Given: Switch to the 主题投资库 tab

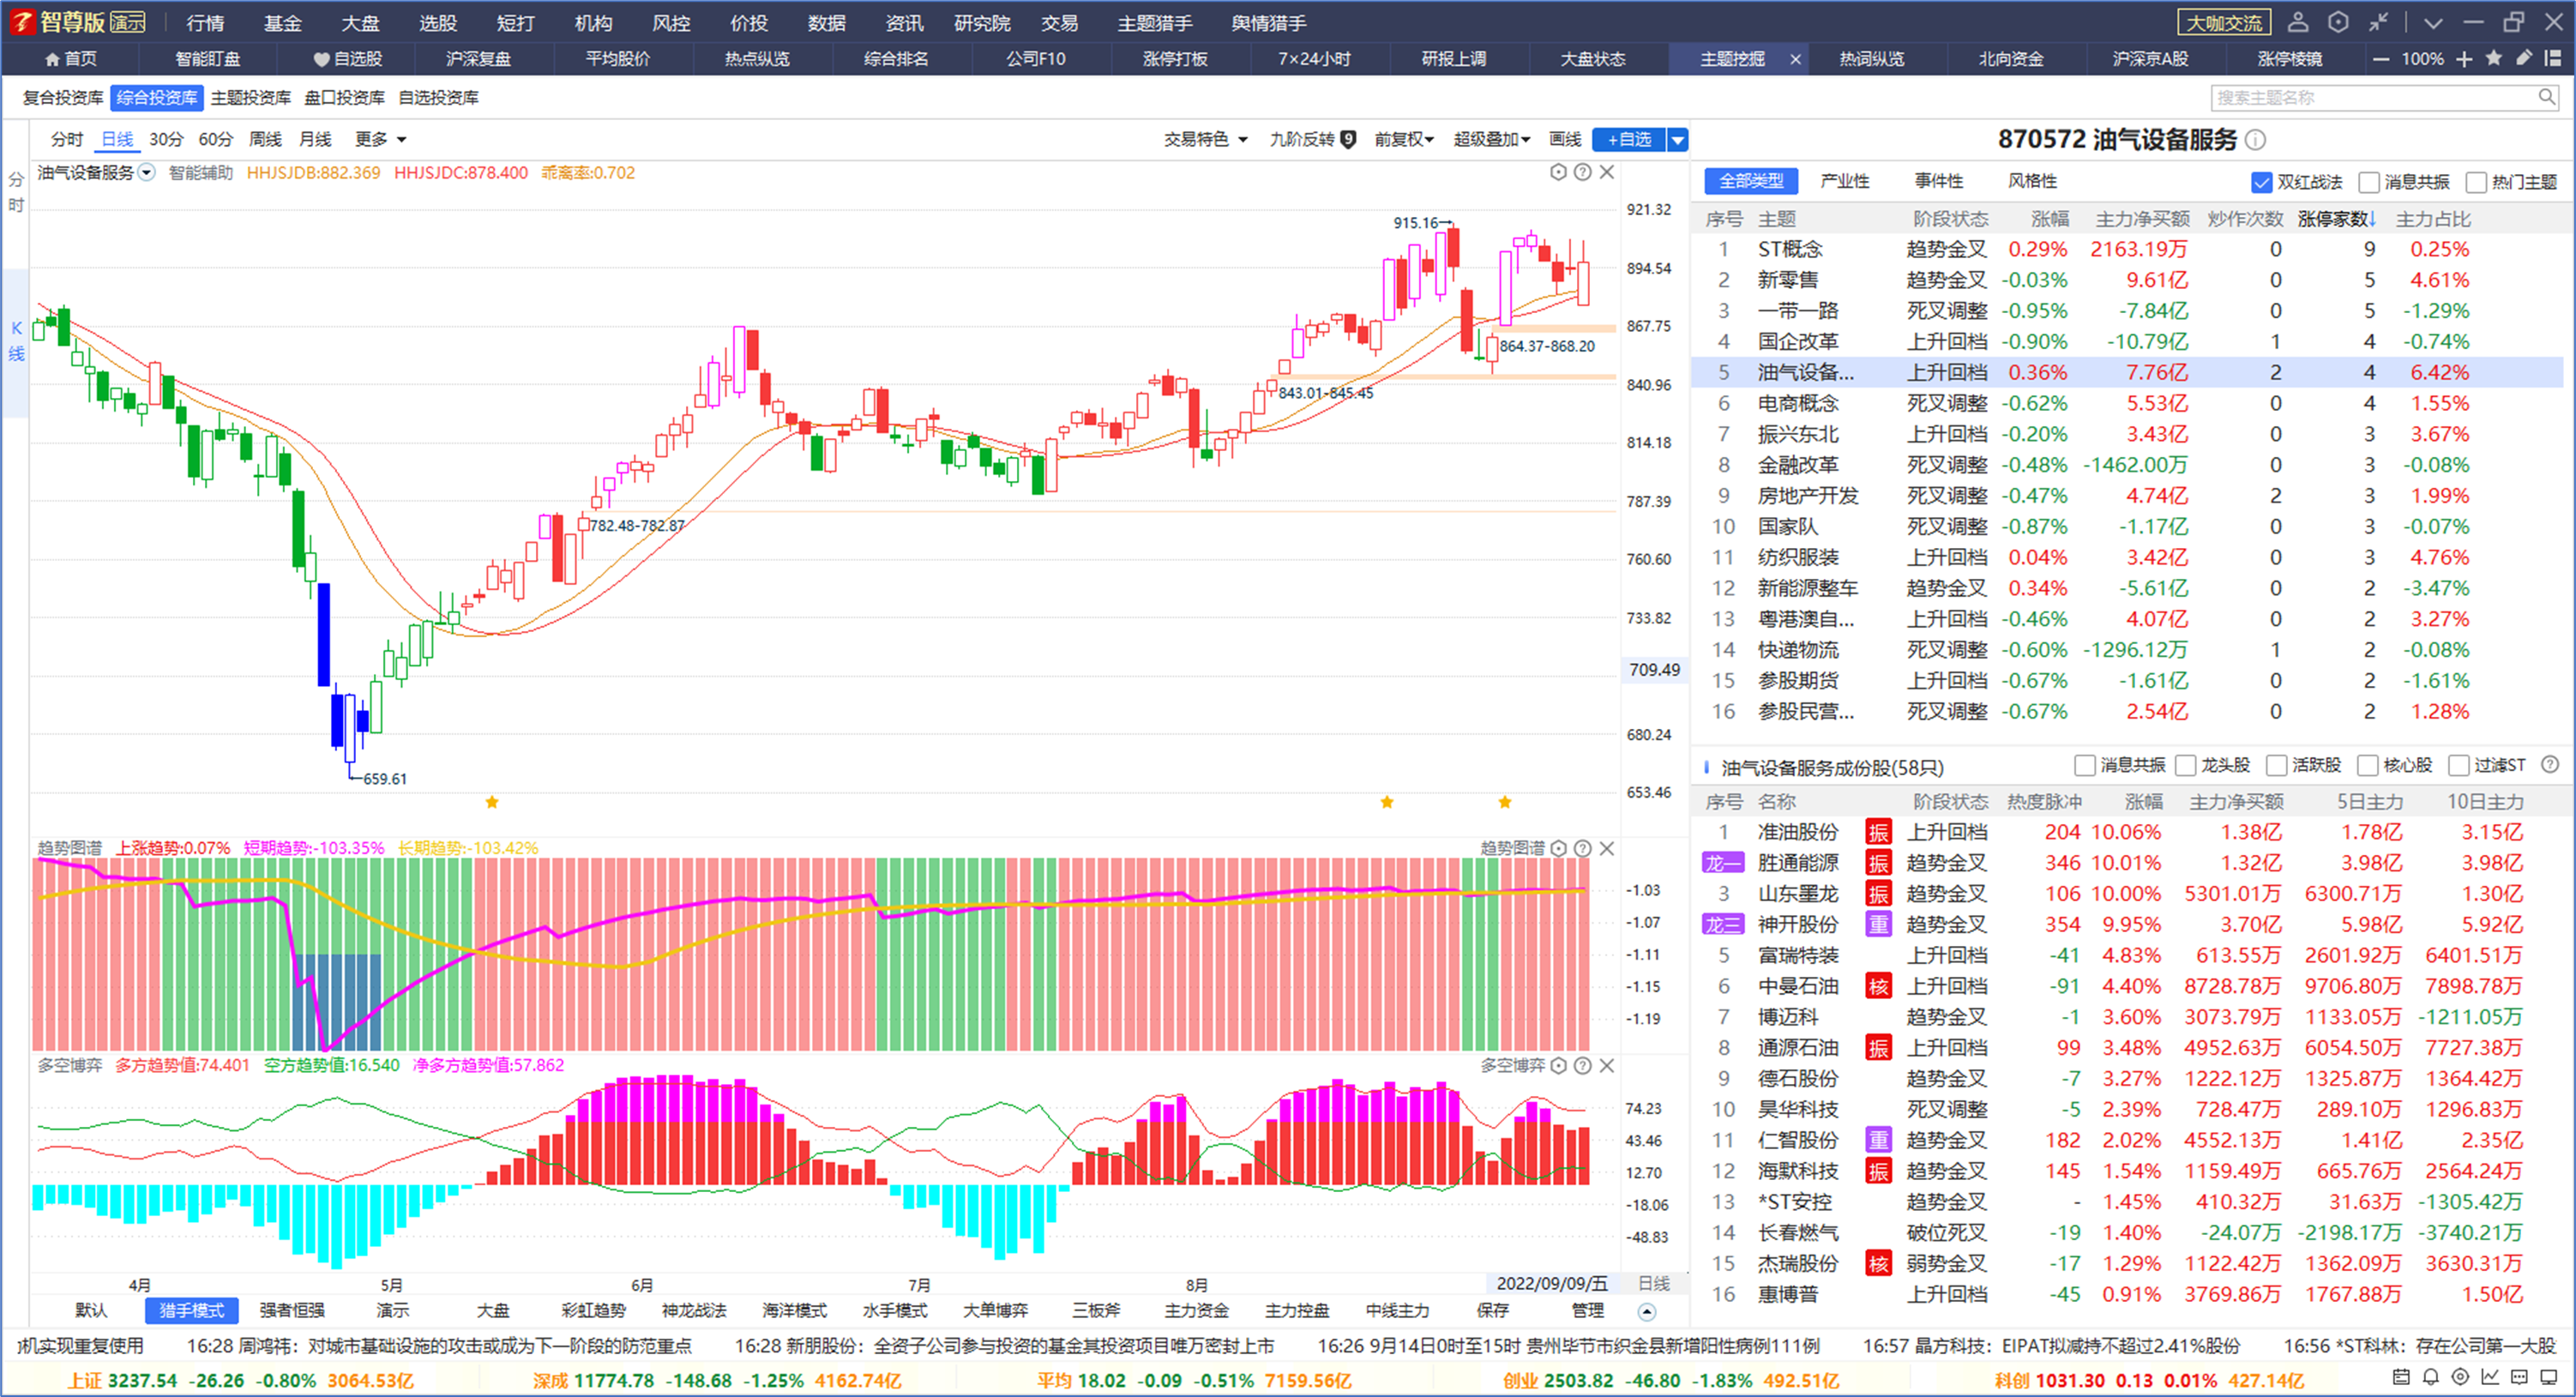Looking at the screenshot, I should [251, 97].
